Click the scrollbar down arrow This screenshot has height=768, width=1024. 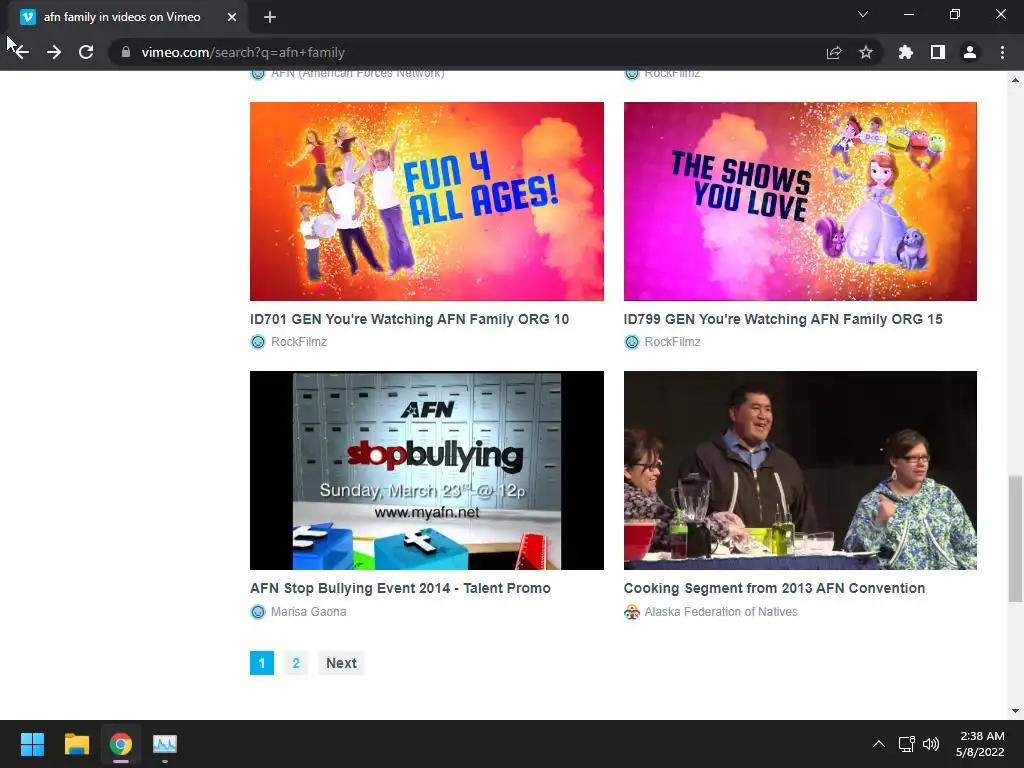1015,711
